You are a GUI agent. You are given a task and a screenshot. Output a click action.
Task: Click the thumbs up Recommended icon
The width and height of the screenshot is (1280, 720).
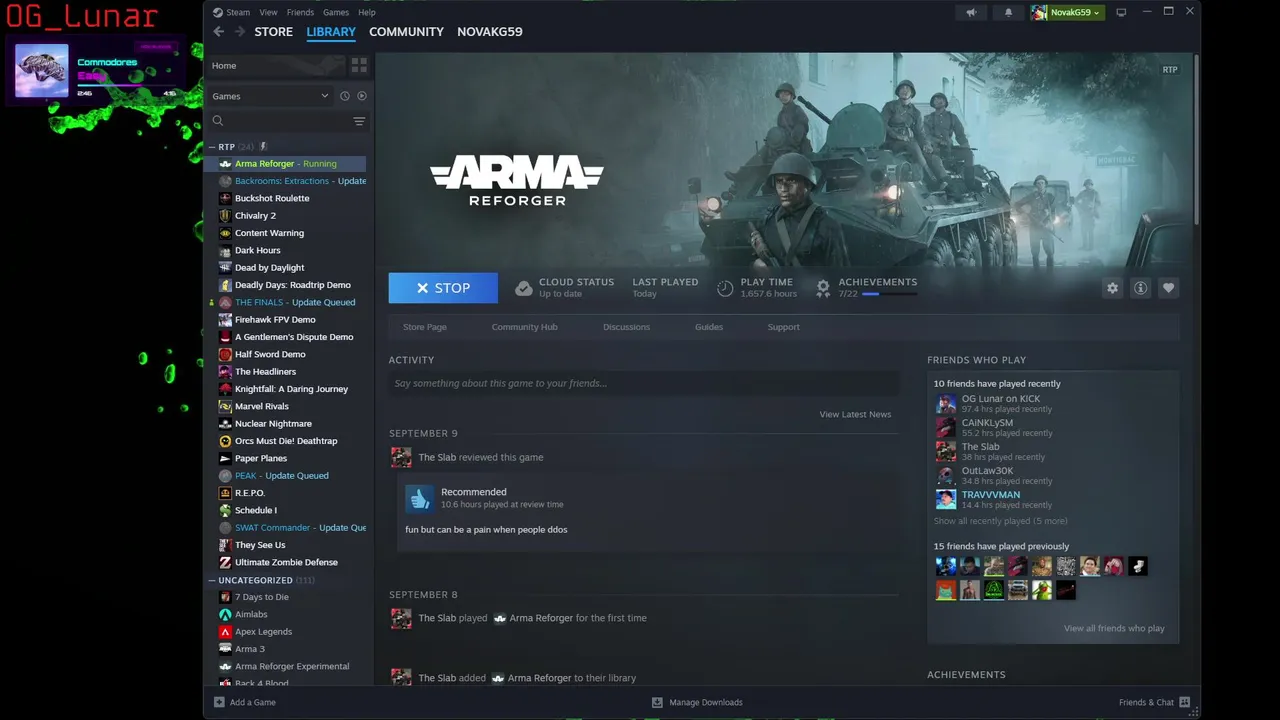coord(419,498)
